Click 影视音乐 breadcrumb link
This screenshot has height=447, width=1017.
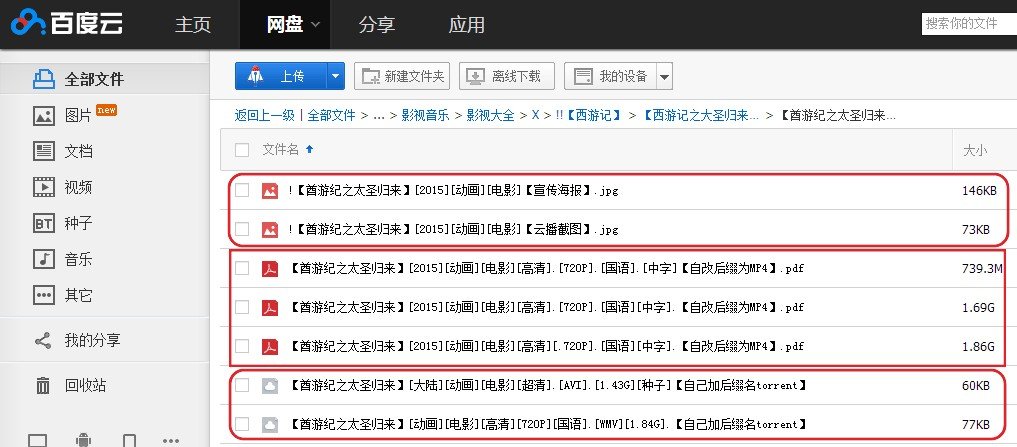pyautogui.click(x=425, y=115)
